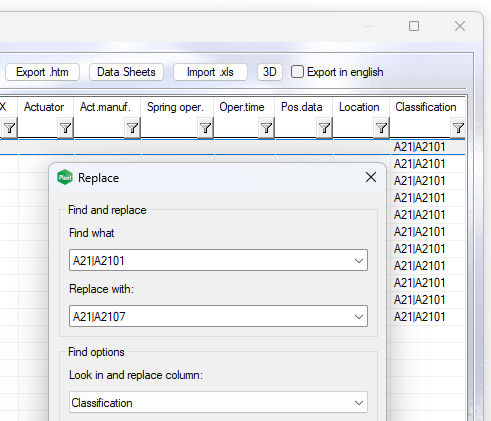This screenshot has width=491, height=421.
Task: Close the Replace dialog
Action: point(371,177)
